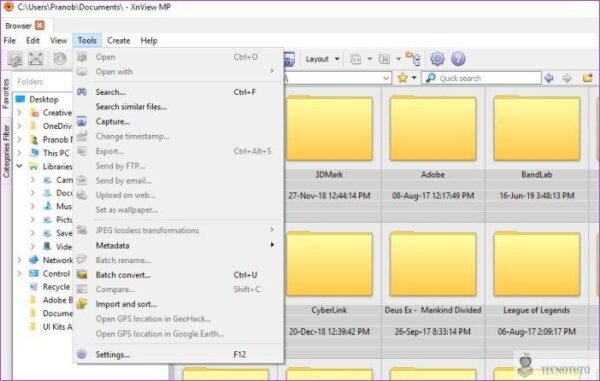
Task: Select the Adobe folder thumbnail
Action: (433, 129)
